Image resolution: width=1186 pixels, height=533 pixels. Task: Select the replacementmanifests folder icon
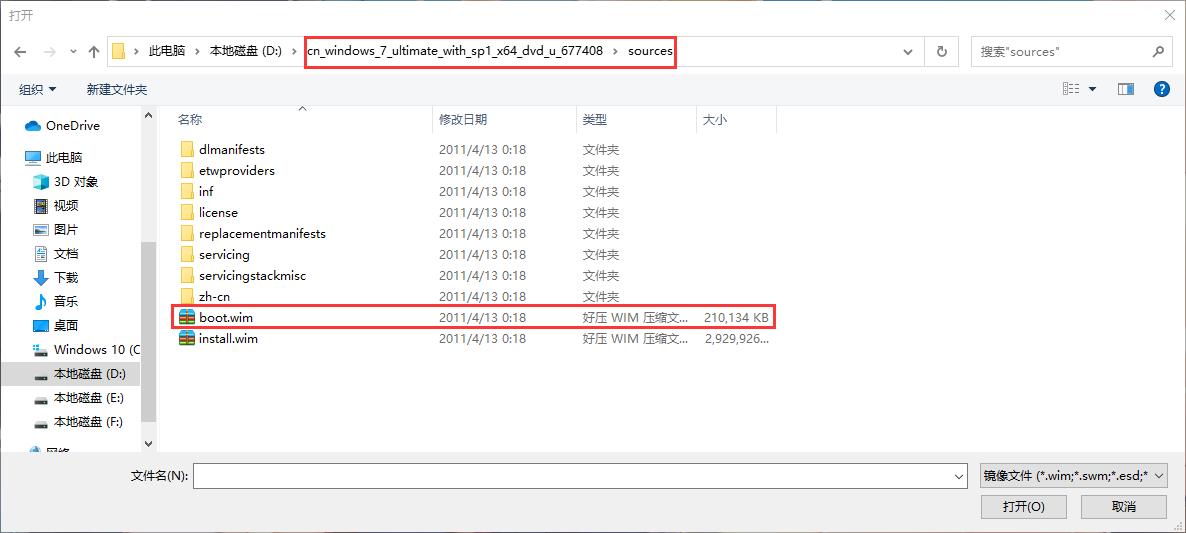tap(187, 234)
